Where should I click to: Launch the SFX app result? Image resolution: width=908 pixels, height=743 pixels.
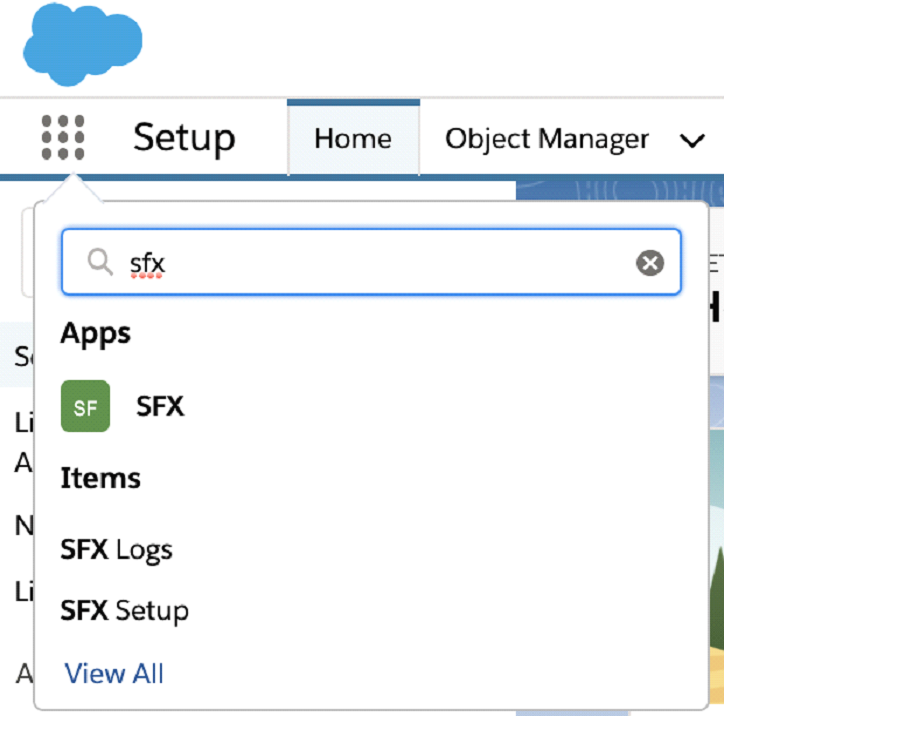pos(160,406)
